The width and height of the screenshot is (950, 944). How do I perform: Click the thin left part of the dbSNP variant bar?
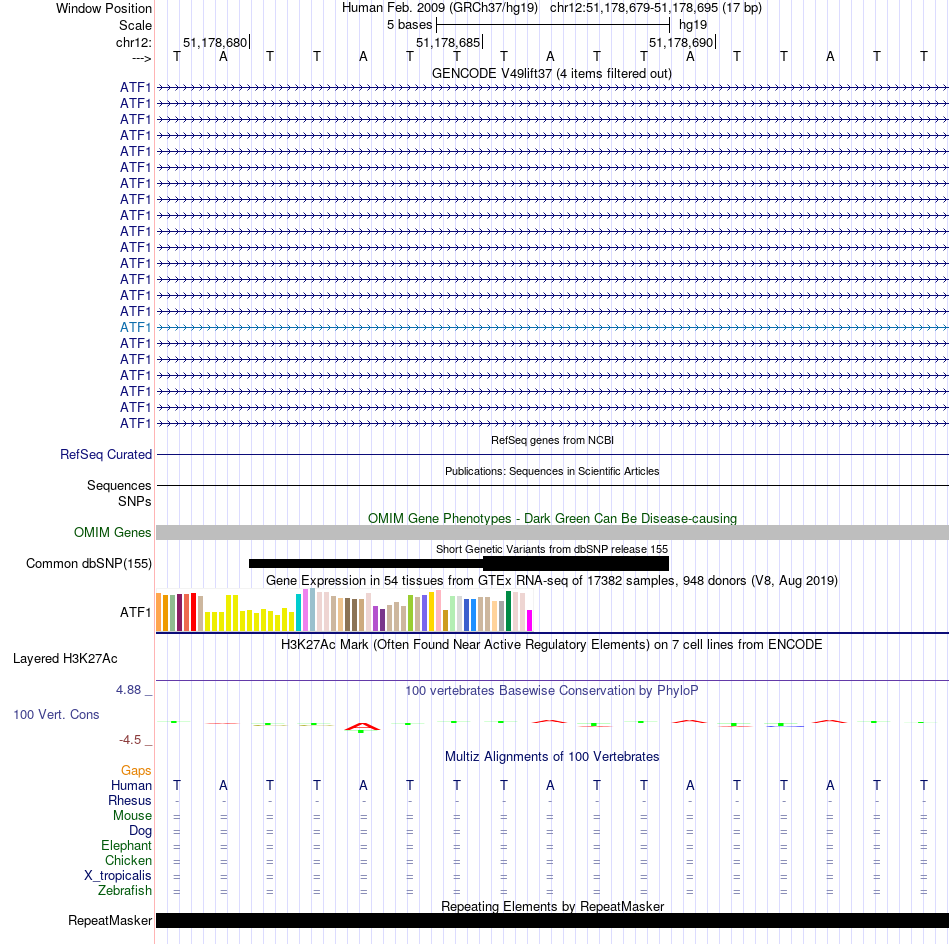[x=365, y=563]
